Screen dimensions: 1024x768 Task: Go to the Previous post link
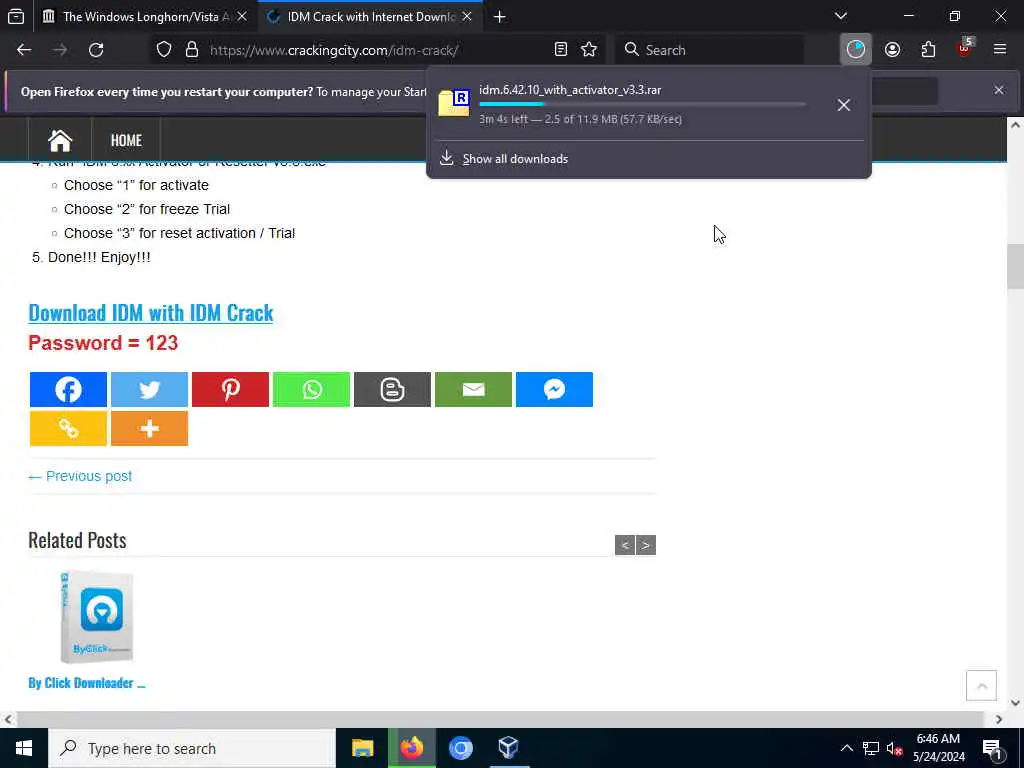point(80,476)
